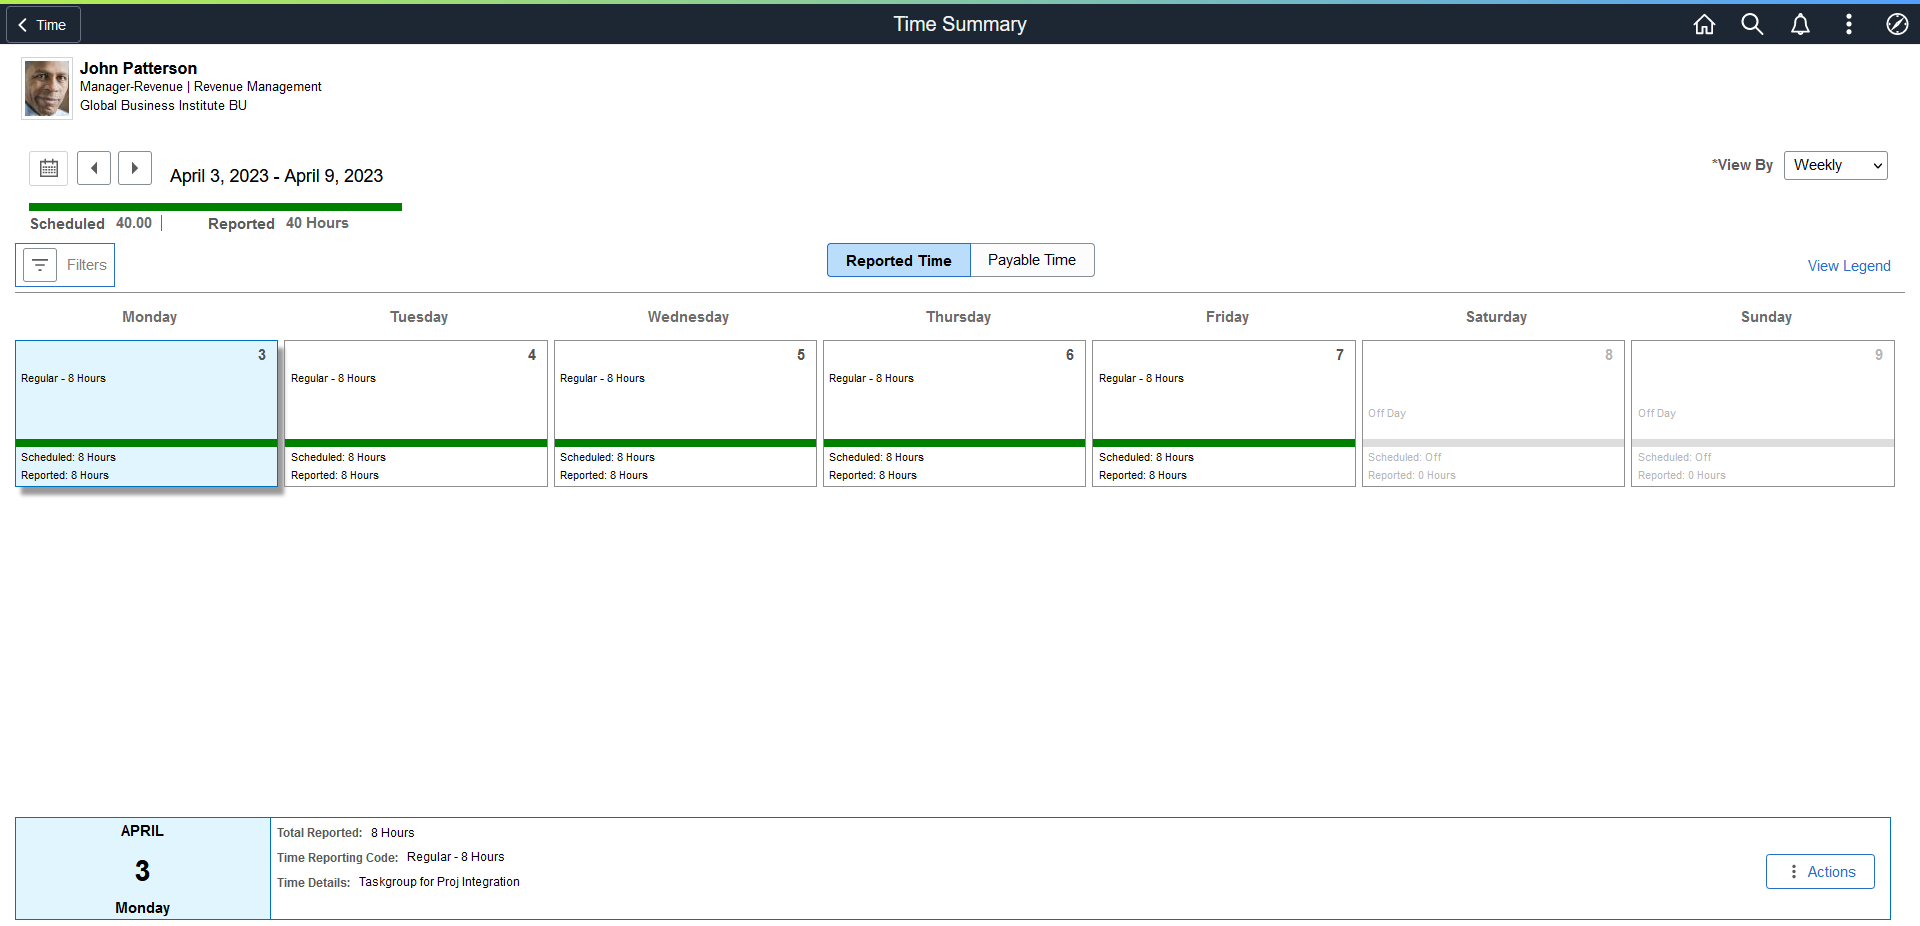Screen dimensions: 1920x926
Task: Click the NavBar compass icon
Action: (1897, 24)
